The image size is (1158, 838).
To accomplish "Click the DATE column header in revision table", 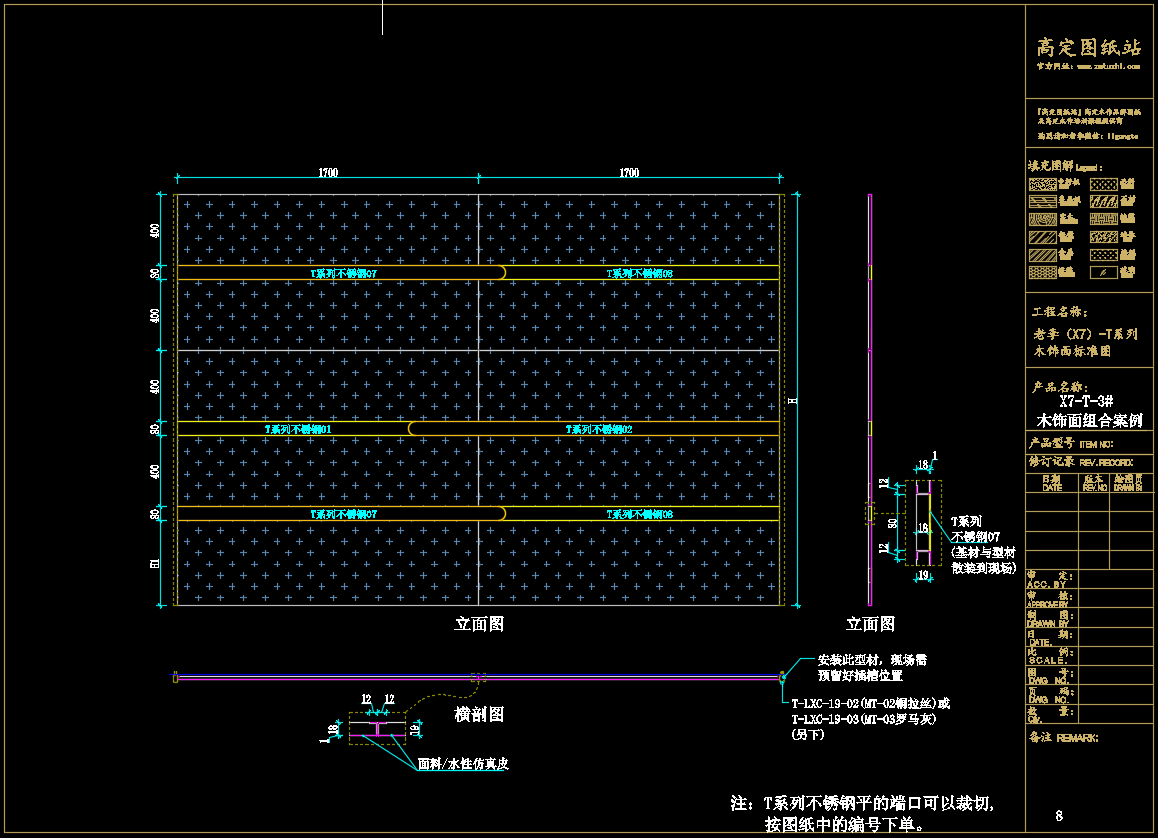I will pyautogui.click(x=1052, y=485).
